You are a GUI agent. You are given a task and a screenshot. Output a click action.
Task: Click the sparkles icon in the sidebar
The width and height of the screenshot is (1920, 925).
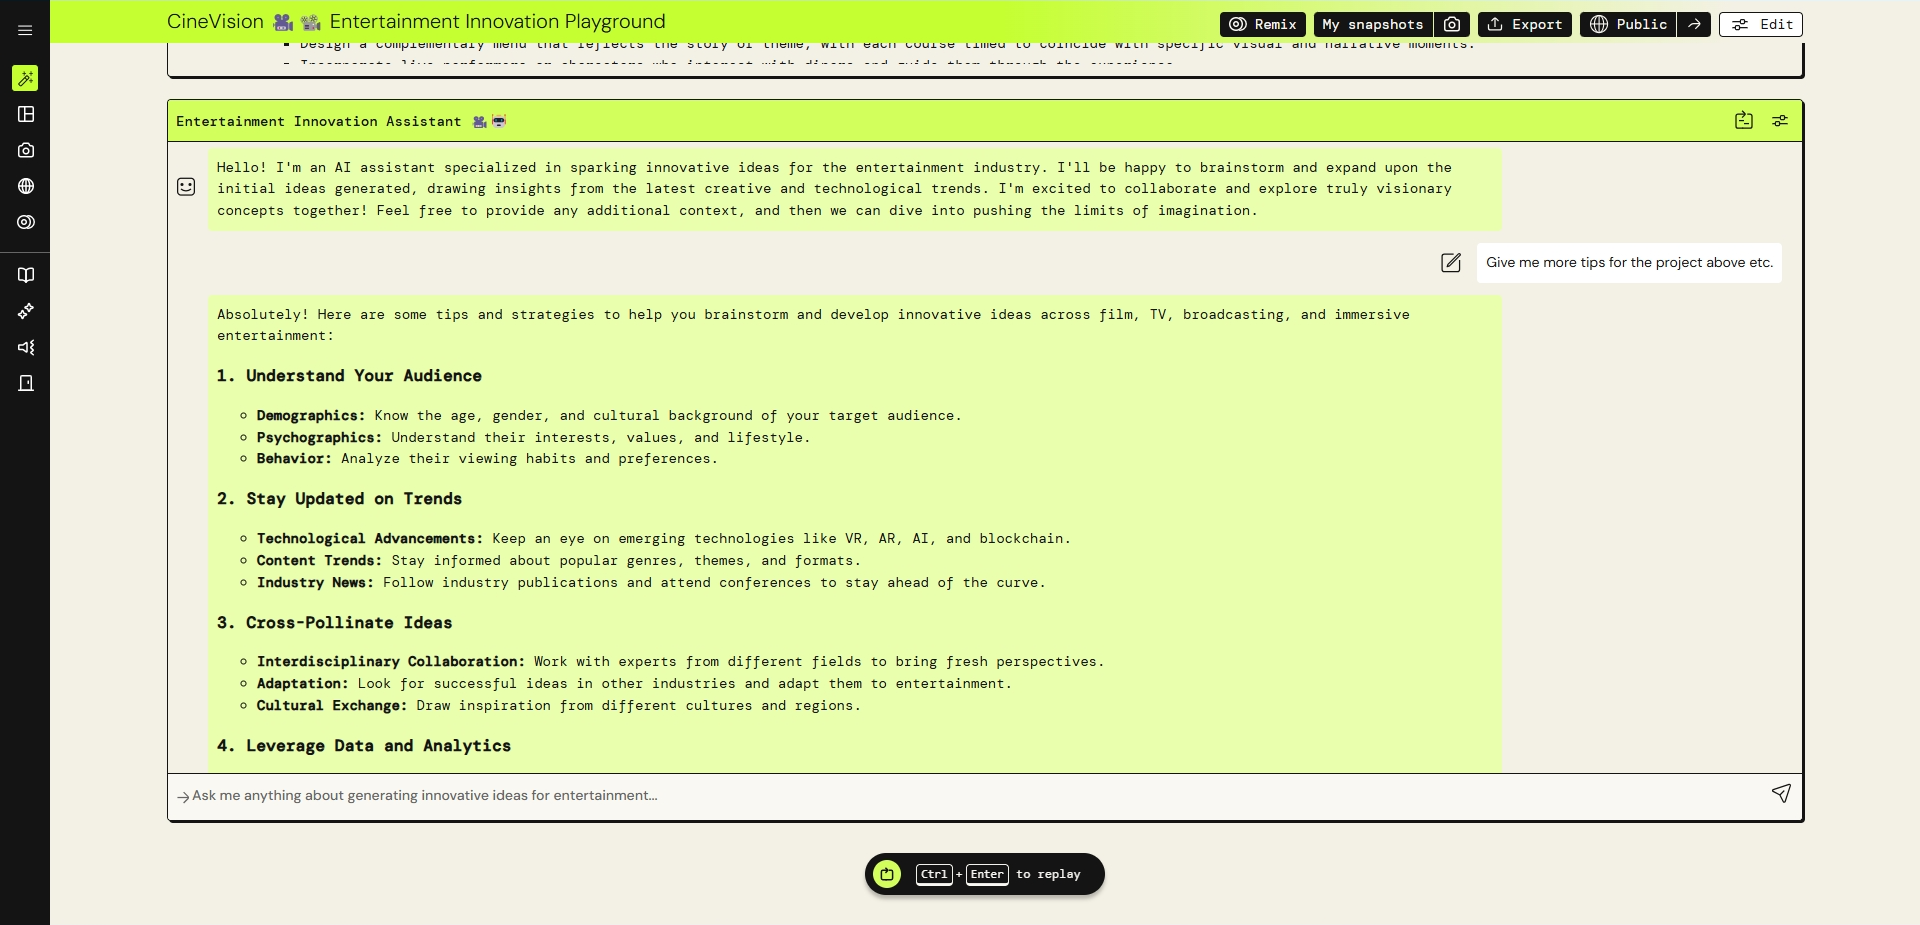pos(26,311)
